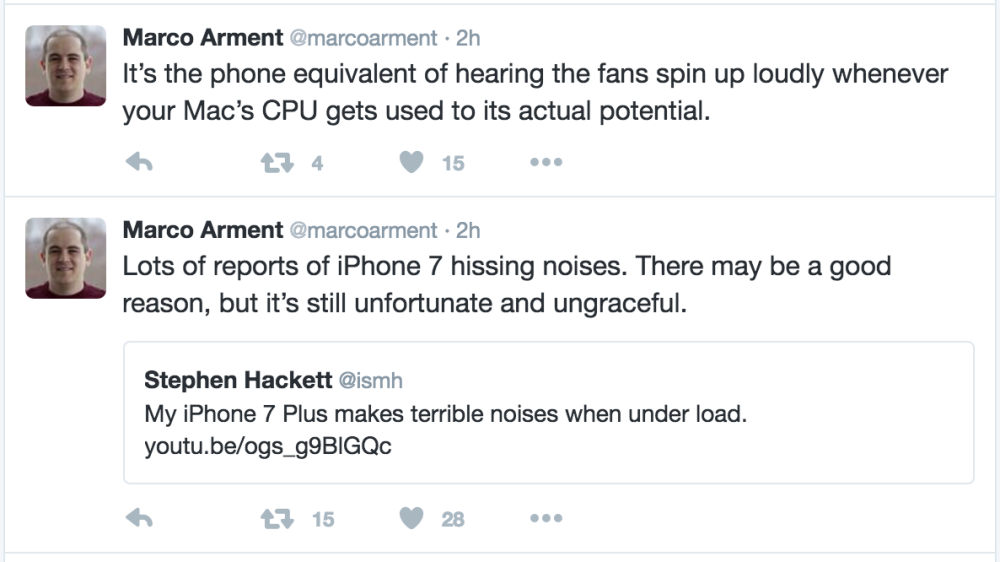Open the youtu.be/ogs_g9BlGQc link
Image resolution: width=1000 pixels, height=562 pixels.
coord(267,446)
